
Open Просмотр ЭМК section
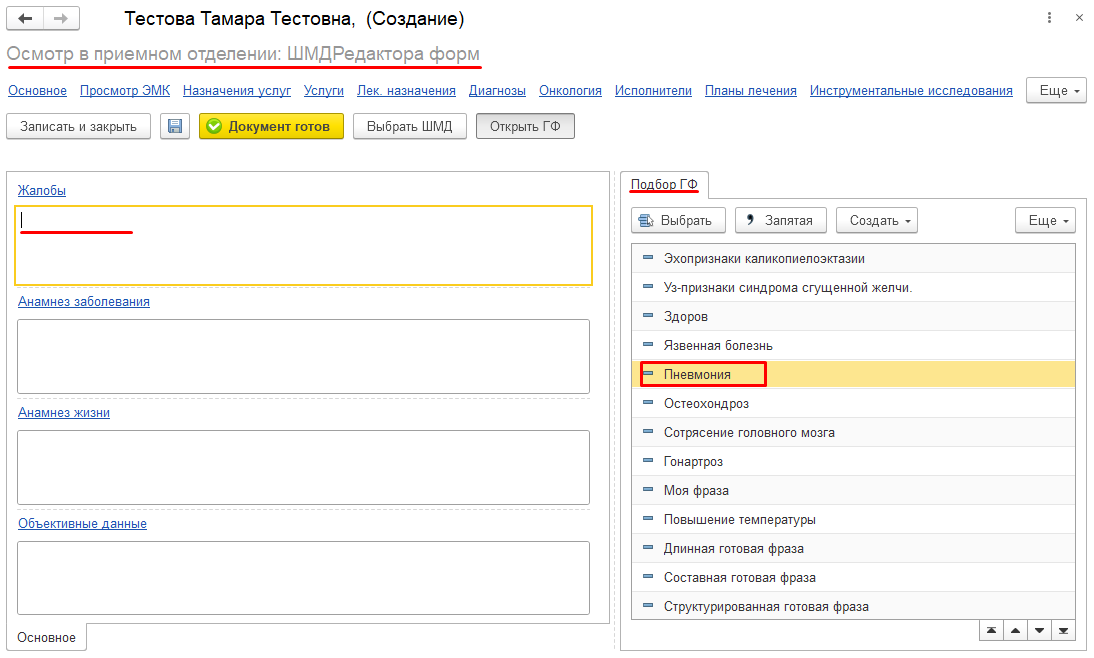125,91
